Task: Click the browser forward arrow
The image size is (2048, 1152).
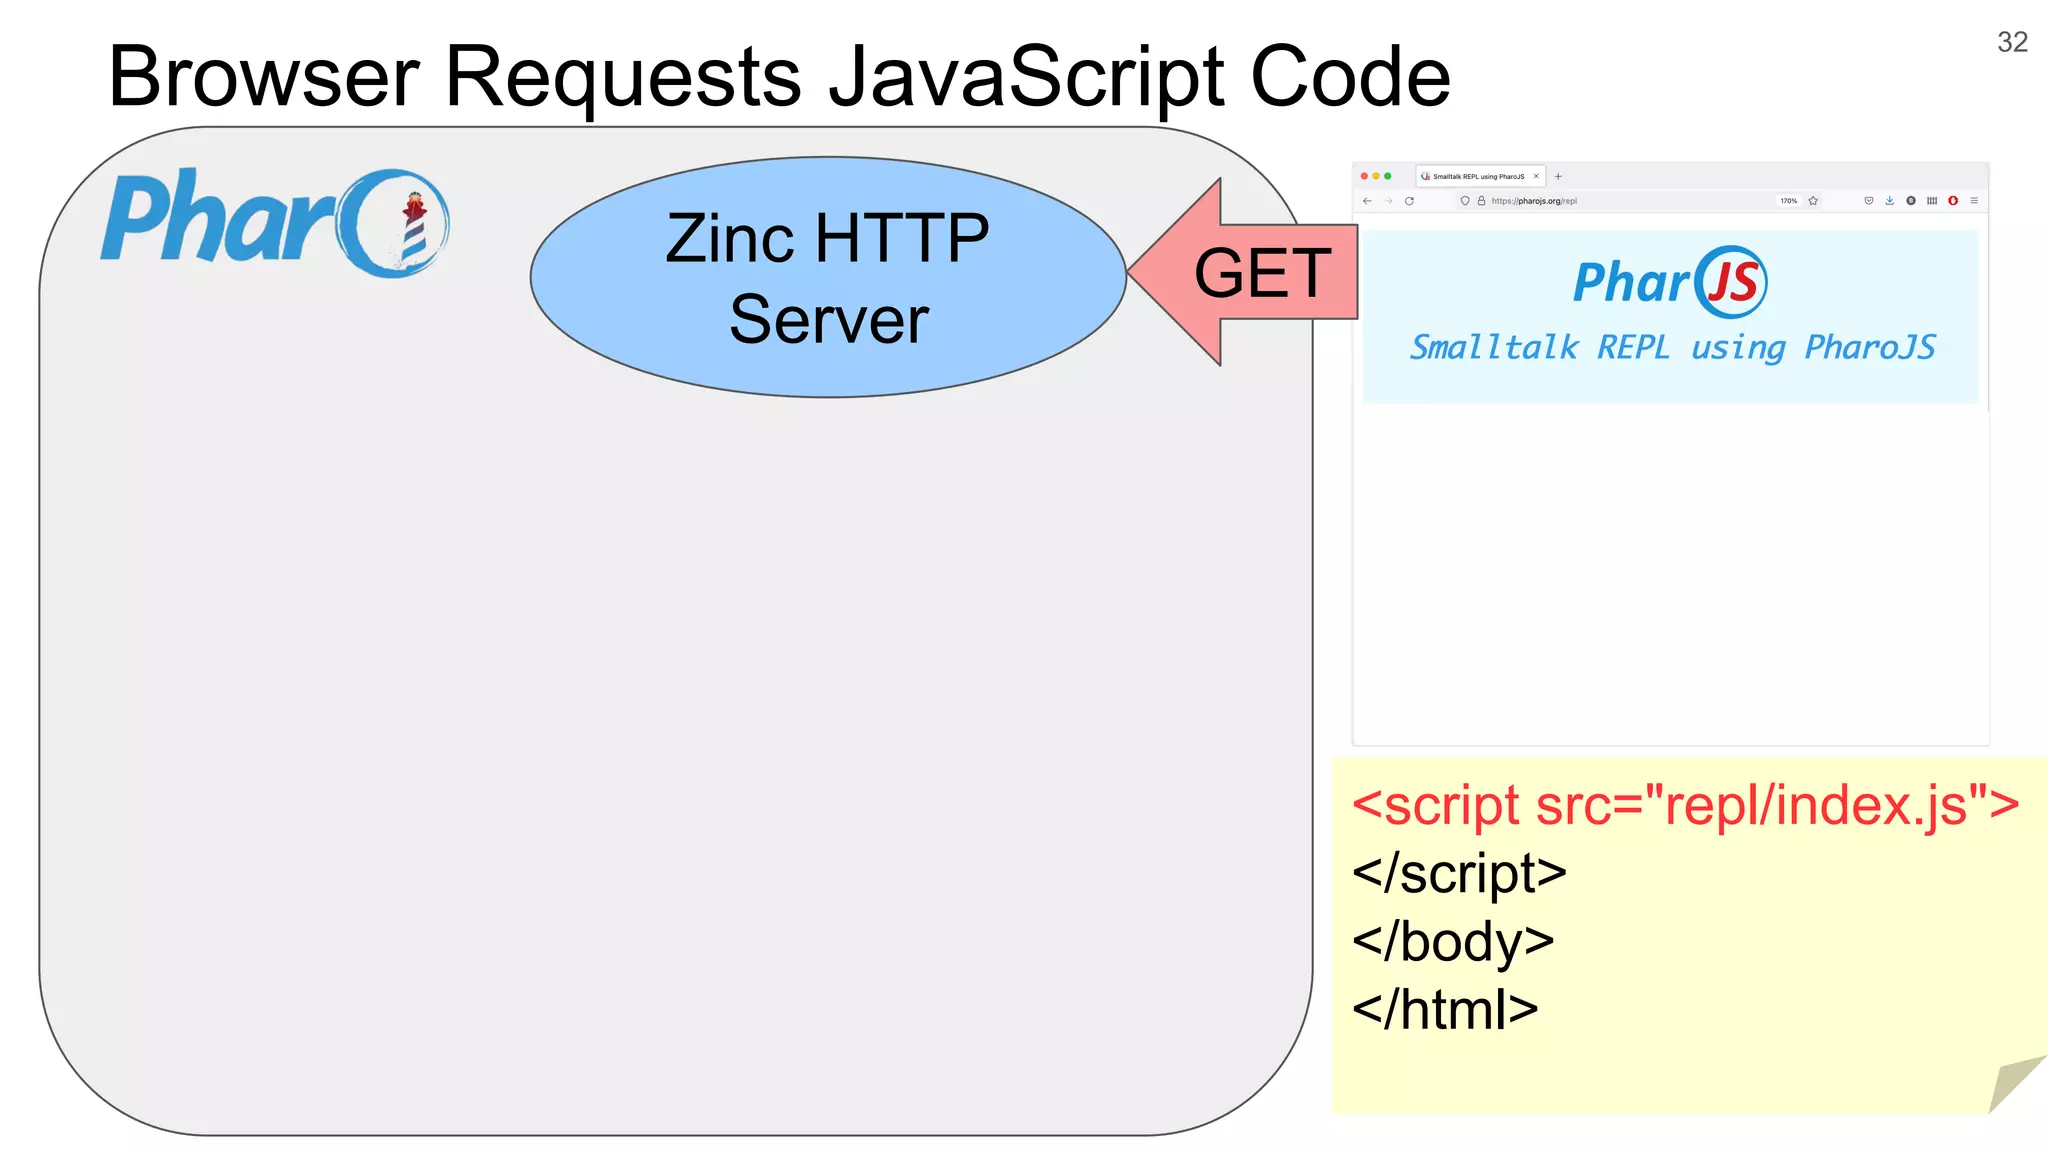Action: click(x=1388, y=201)
